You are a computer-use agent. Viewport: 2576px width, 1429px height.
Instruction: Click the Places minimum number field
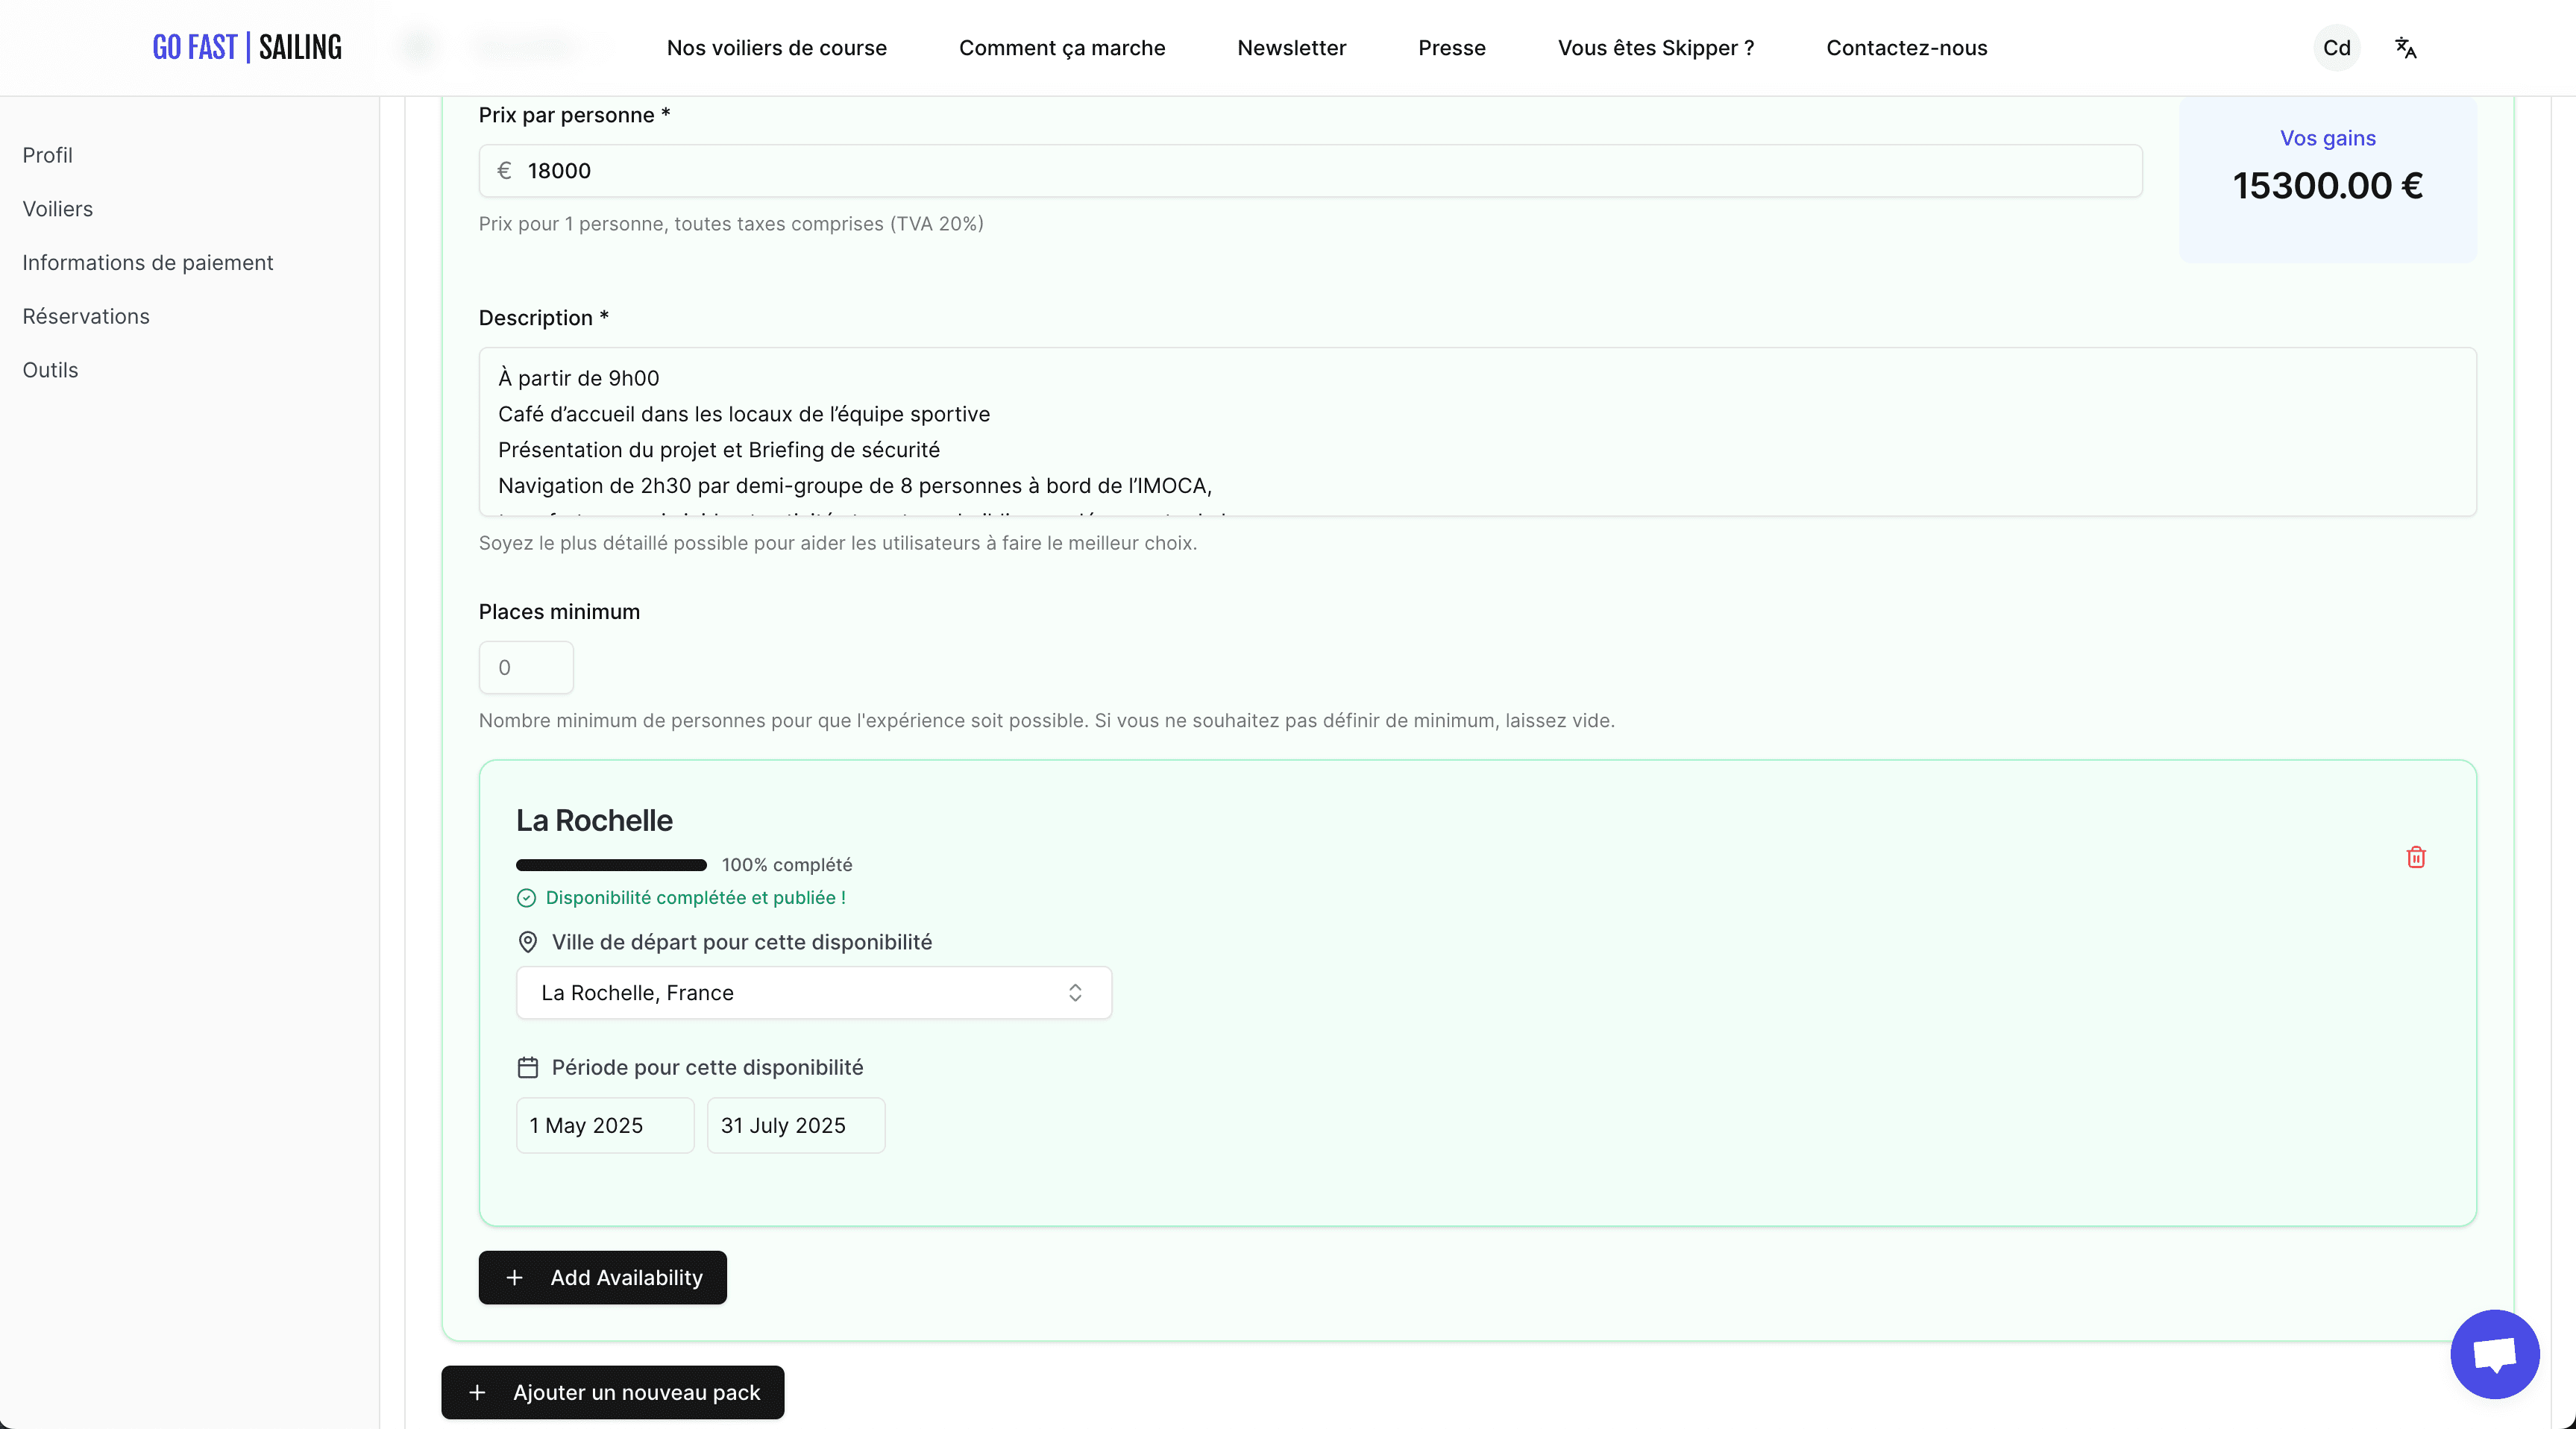[526, 667]
